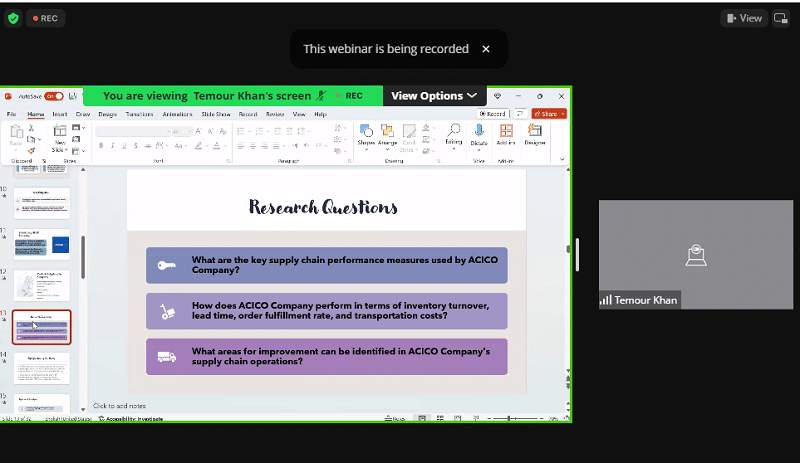
Task: Open the Transitions ribbon tab
Action: coord(139,114)
